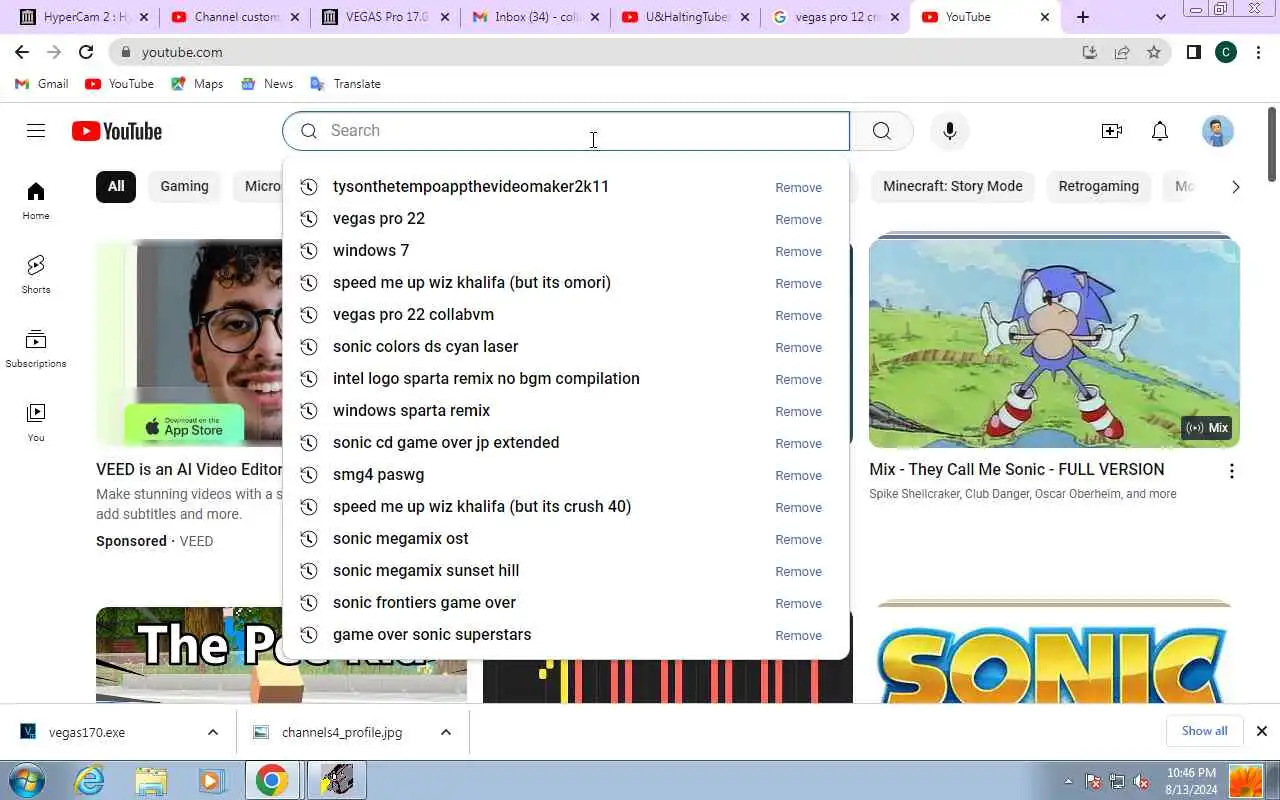Open Maps bookmark
This screenshot has height=800, width=1280.
coord(197,84)
